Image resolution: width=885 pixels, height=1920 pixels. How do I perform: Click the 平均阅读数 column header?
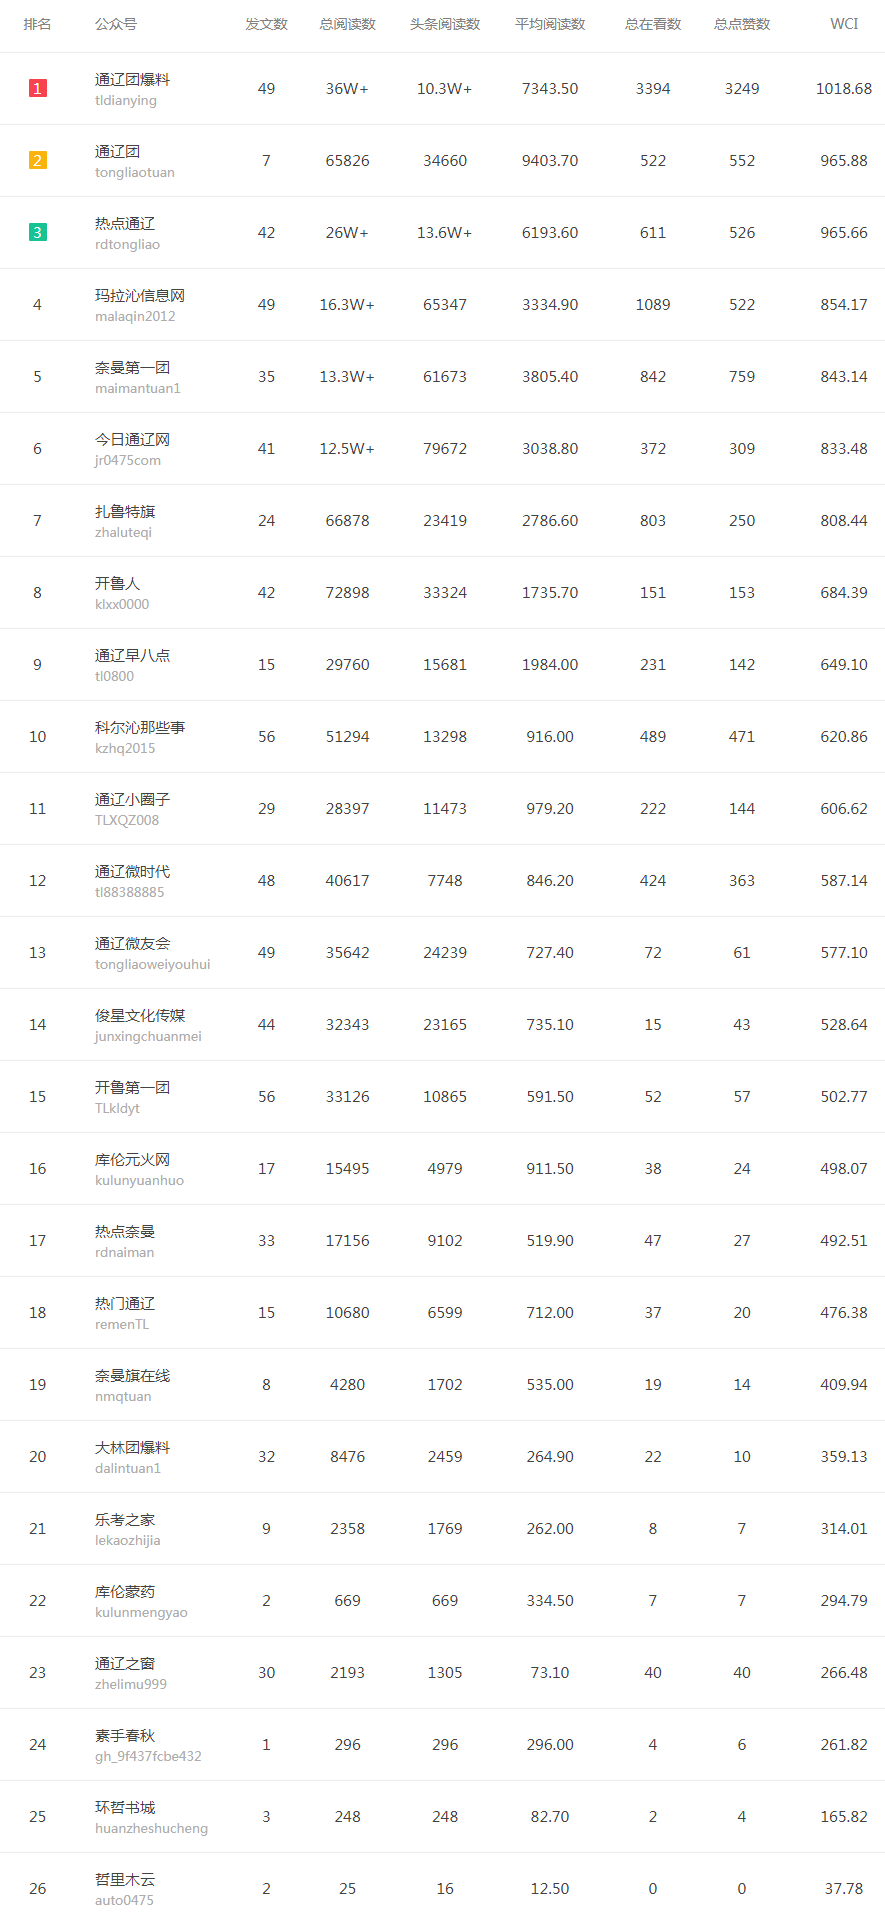[550, 24]
